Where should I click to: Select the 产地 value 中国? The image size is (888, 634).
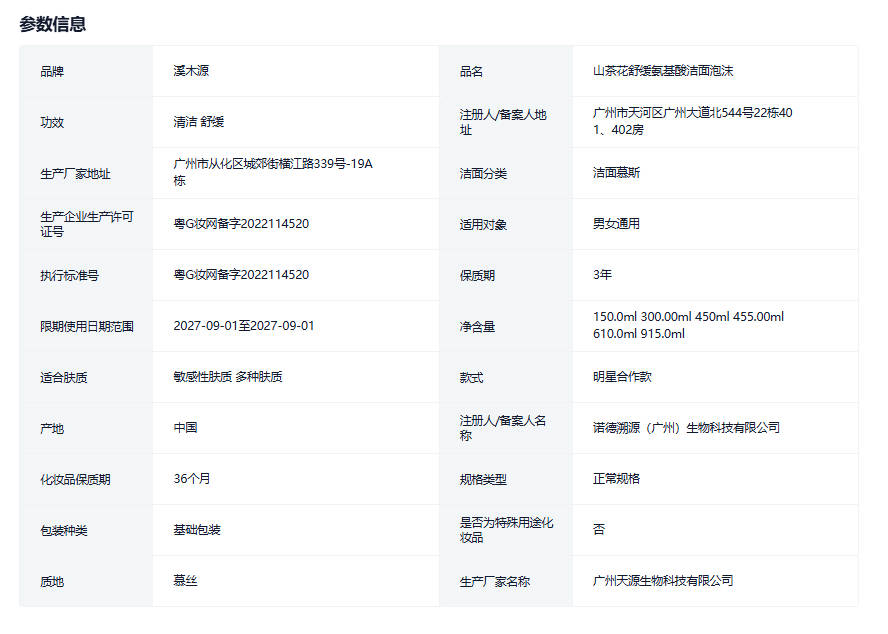tap(185, 428)
